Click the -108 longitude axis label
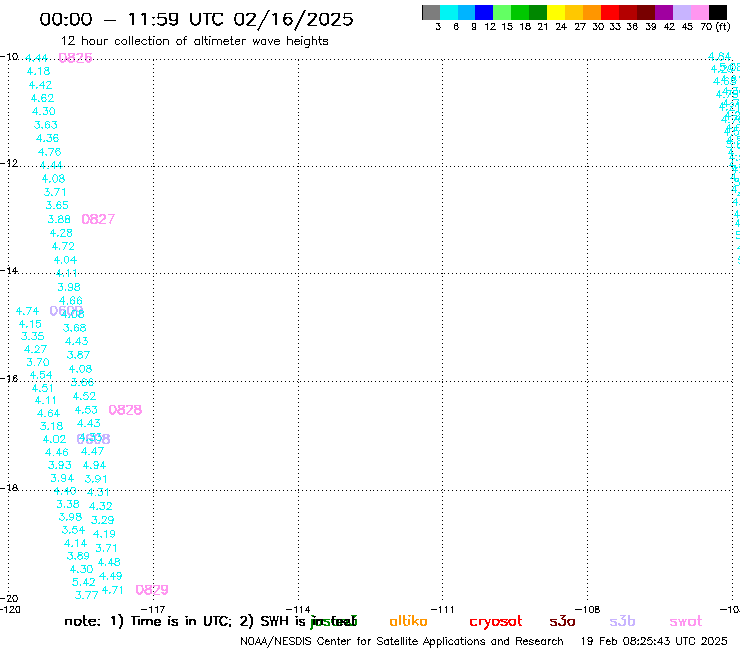The width and height of the screenshot is (740, 650). coord(588,609)
